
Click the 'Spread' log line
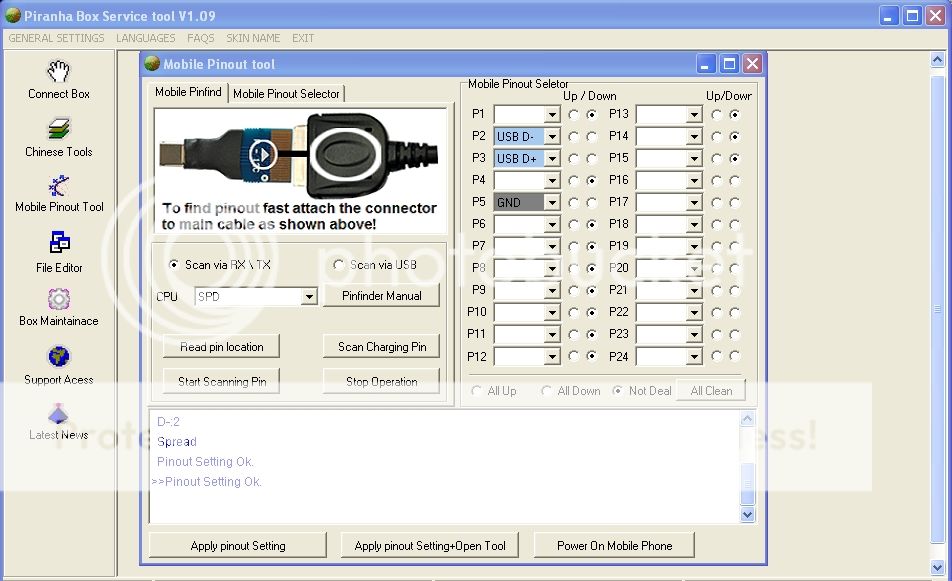177,441
